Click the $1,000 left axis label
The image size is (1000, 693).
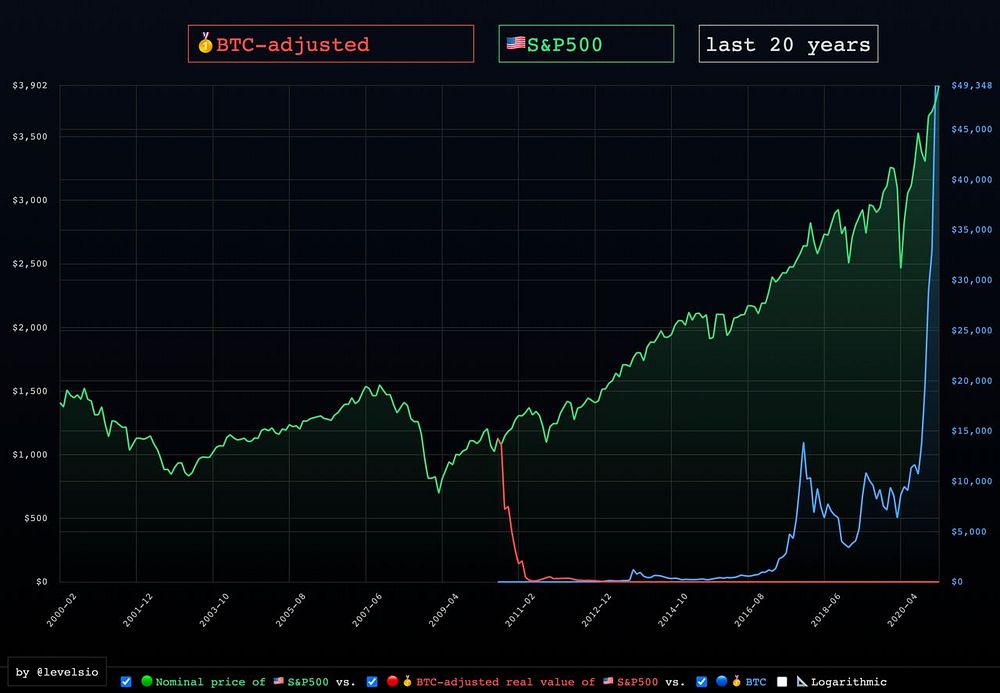click(x=30, y=455)
